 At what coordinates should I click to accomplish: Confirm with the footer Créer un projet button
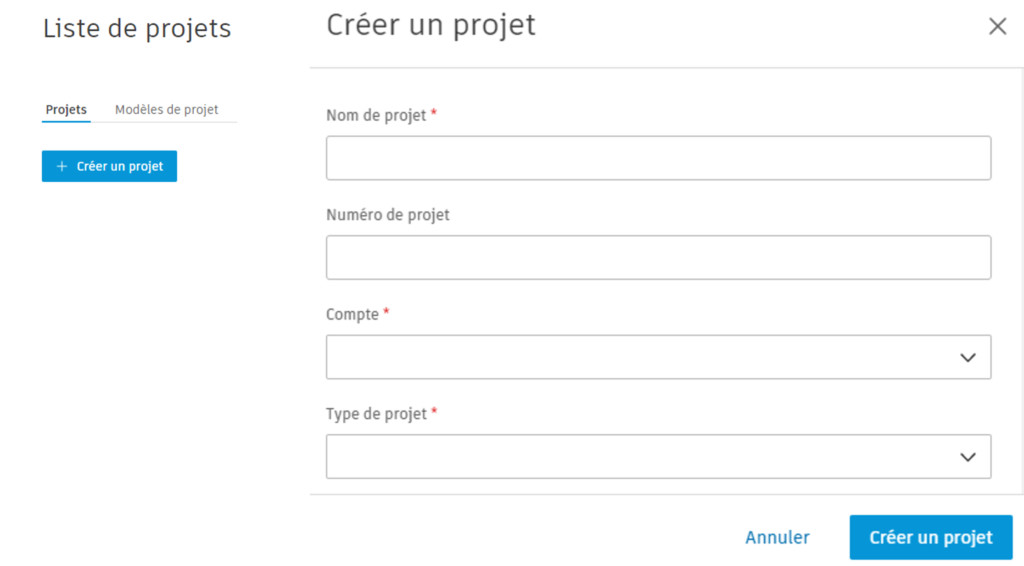[930, 538]
